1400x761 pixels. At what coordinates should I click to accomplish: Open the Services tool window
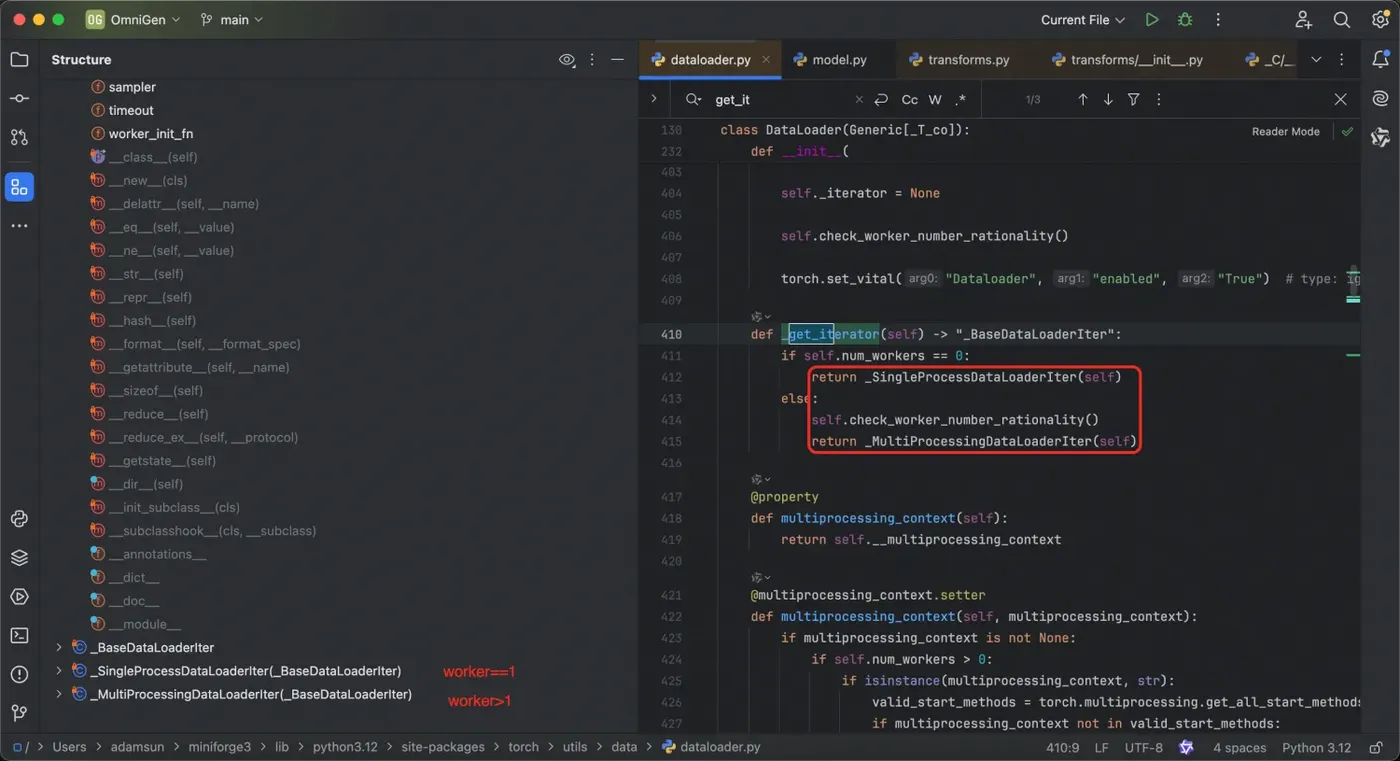click(19, 597)
